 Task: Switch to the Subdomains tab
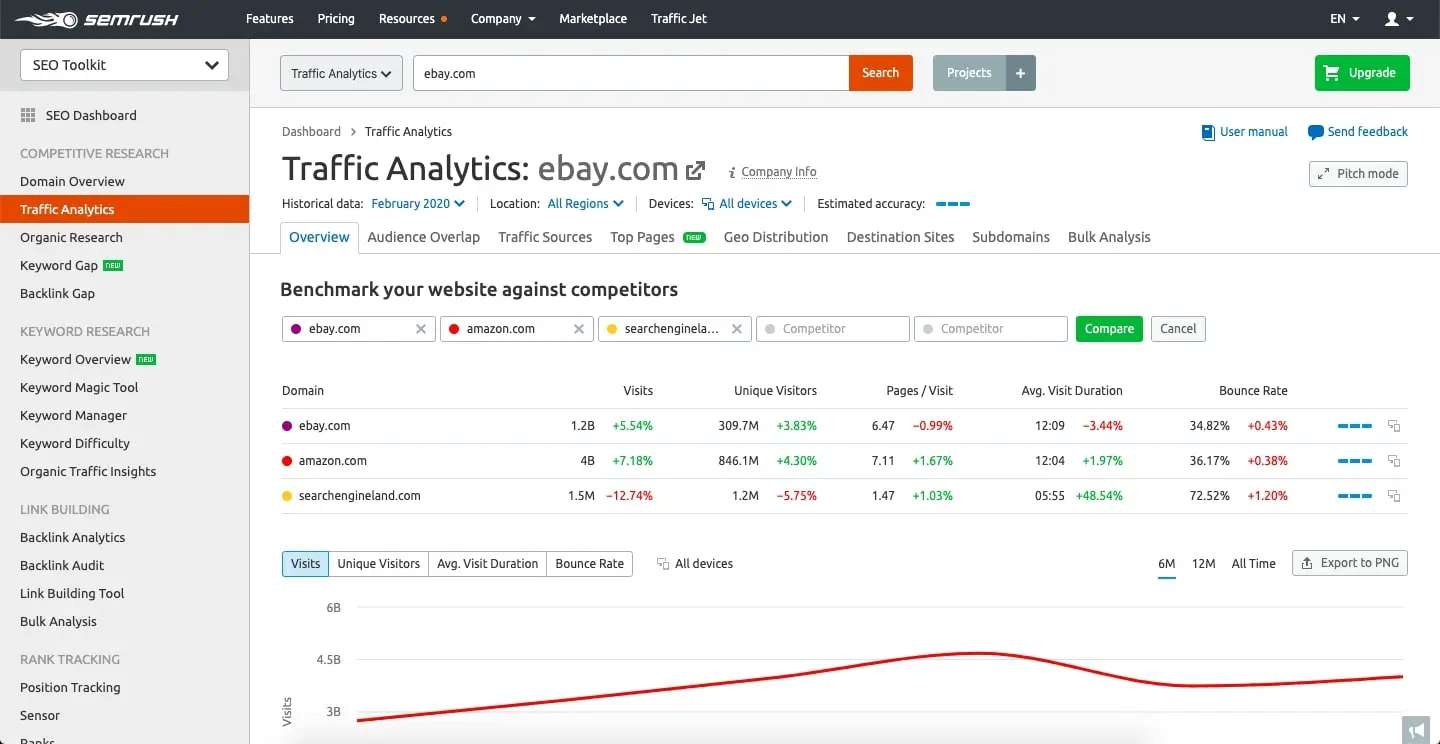tap(1011, 238)
